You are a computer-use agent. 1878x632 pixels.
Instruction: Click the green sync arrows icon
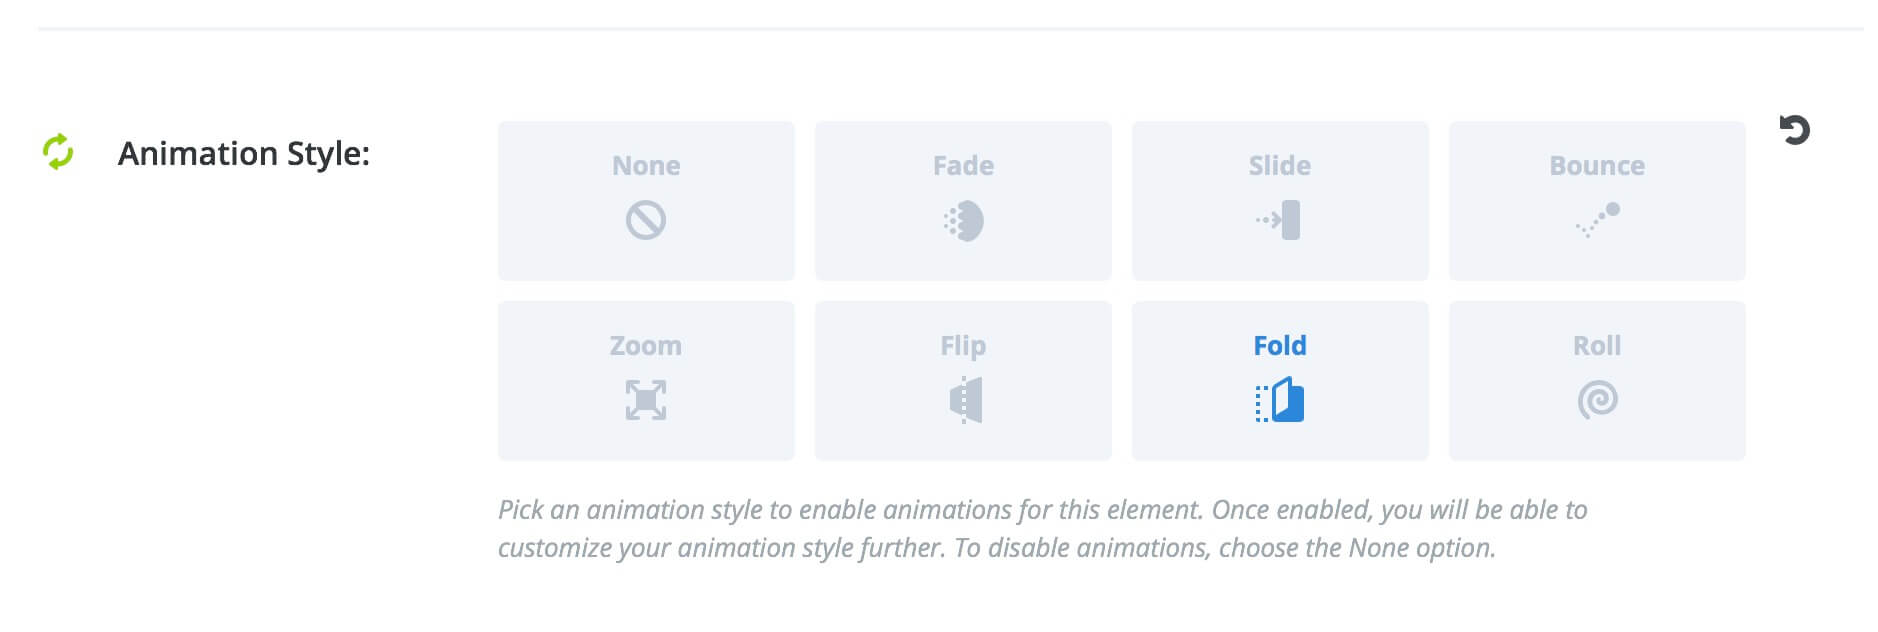pyautogui.click(x=58, y=152)
